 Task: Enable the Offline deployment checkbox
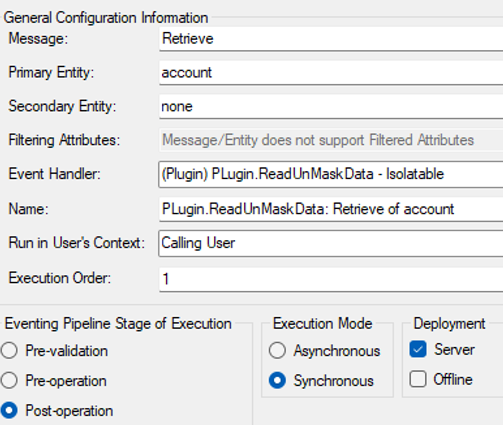(x=418, y=379)
